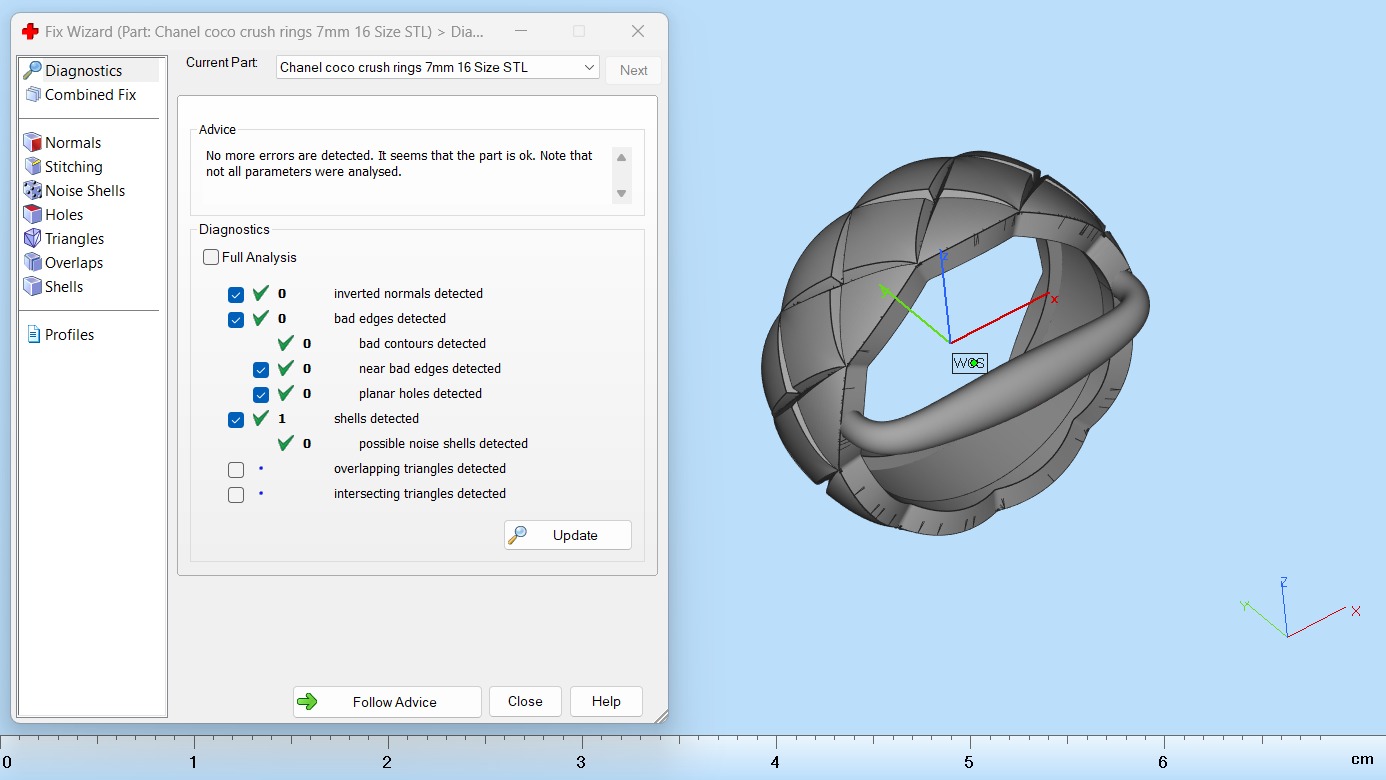Click the 'bad contours detected' label
1386x780 pixels.
pos(422,343)
